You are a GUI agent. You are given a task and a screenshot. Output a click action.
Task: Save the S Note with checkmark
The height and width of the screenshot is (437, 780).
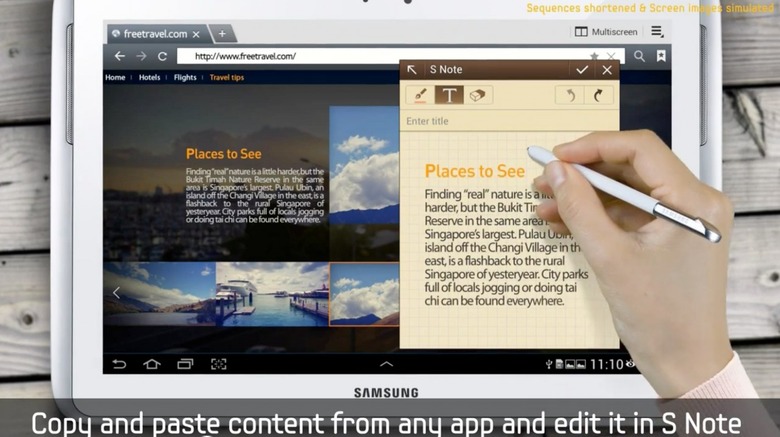(x=582, y=70)
